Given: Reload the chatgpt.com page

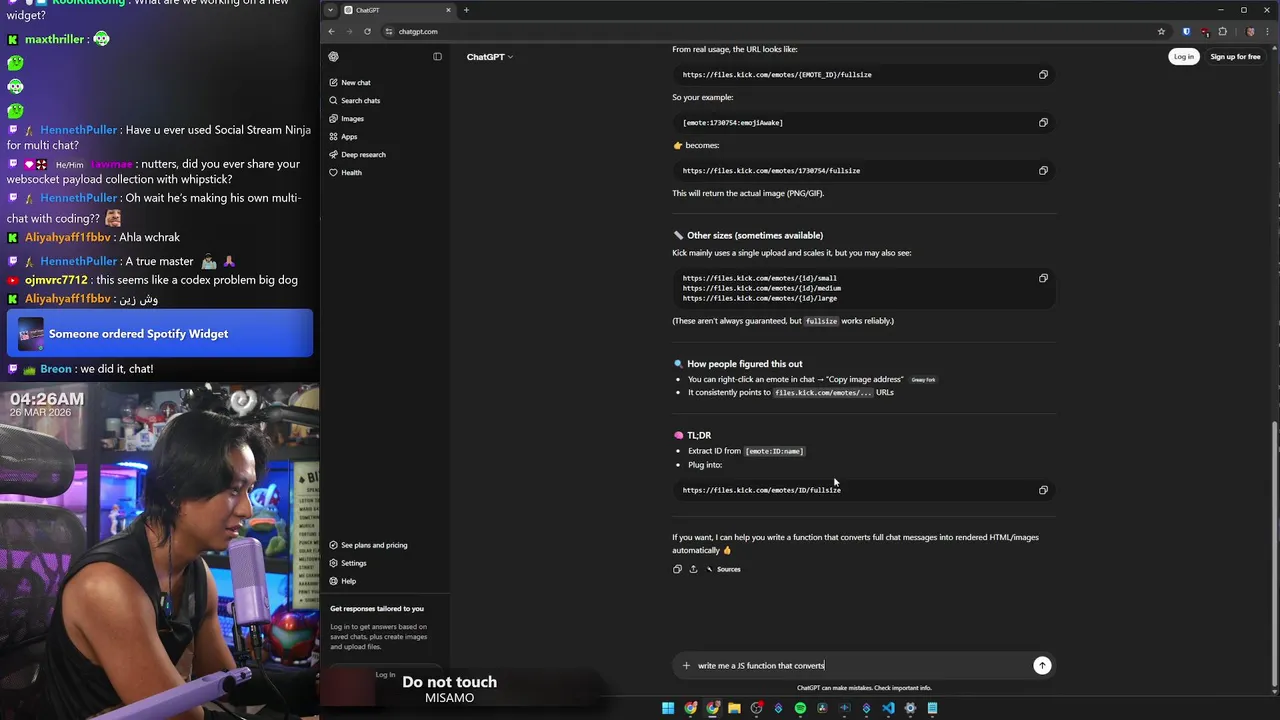Looking at the screenshot, I should (x=367, y=31).
